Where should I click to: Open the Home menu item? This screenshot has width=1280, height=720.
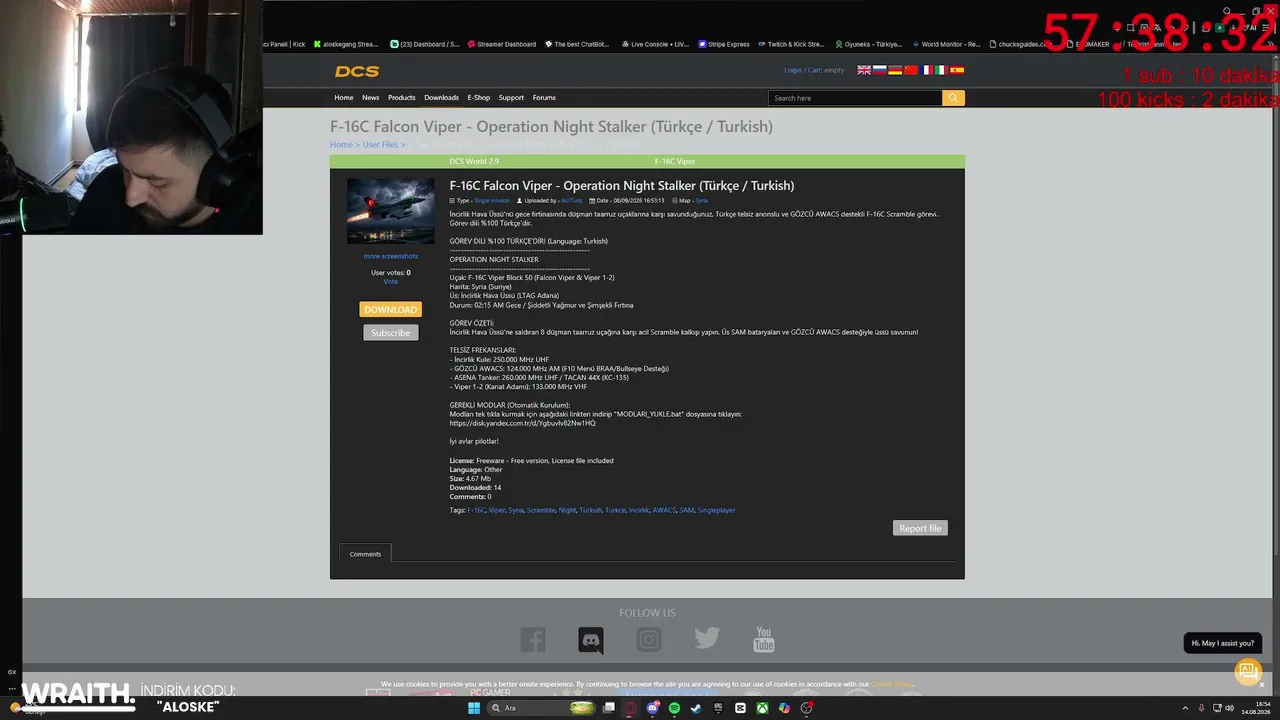click(344, 98)
